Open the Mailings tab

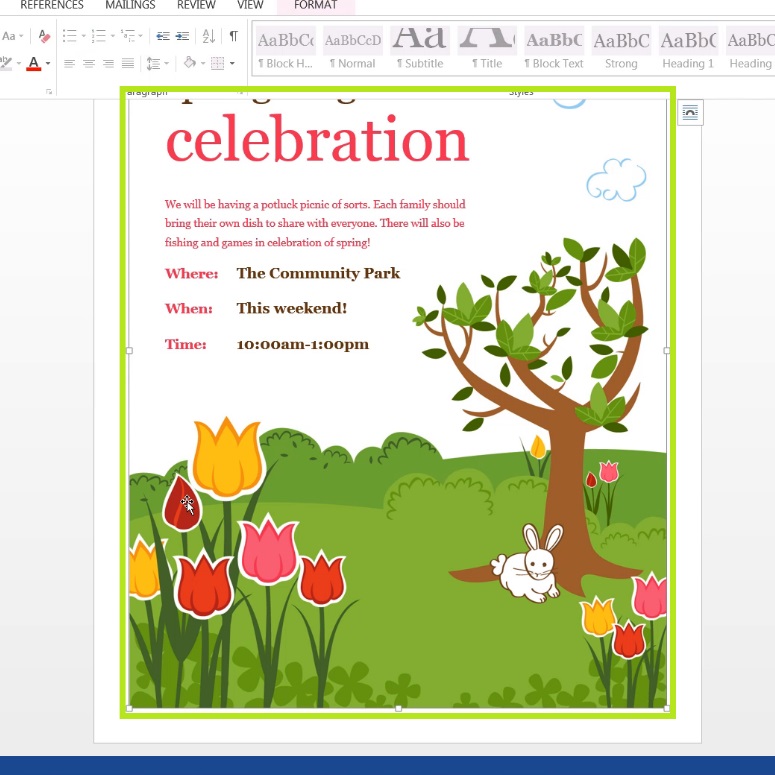click(x=130, y=5)
